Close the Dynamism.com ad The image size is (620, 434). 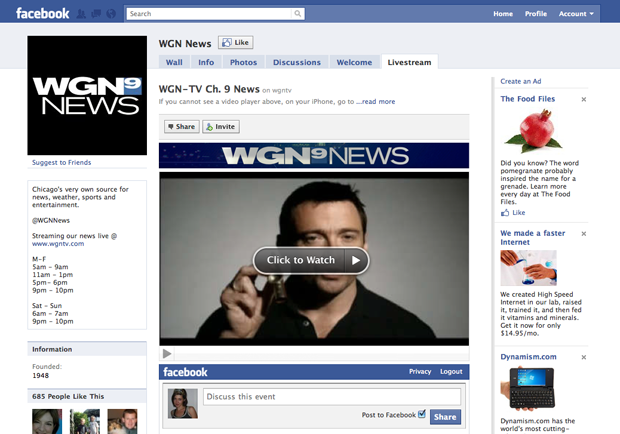584,357
